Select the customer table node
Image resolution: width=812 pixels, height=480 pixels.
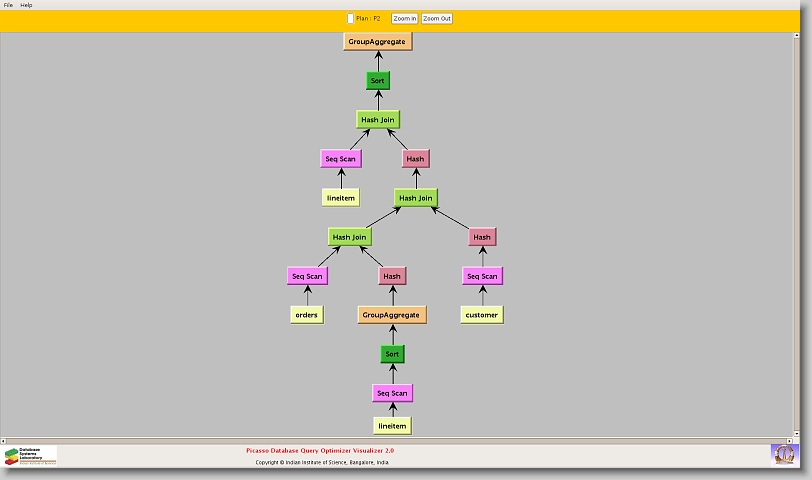pyautogui.click(x=482, y=315)
